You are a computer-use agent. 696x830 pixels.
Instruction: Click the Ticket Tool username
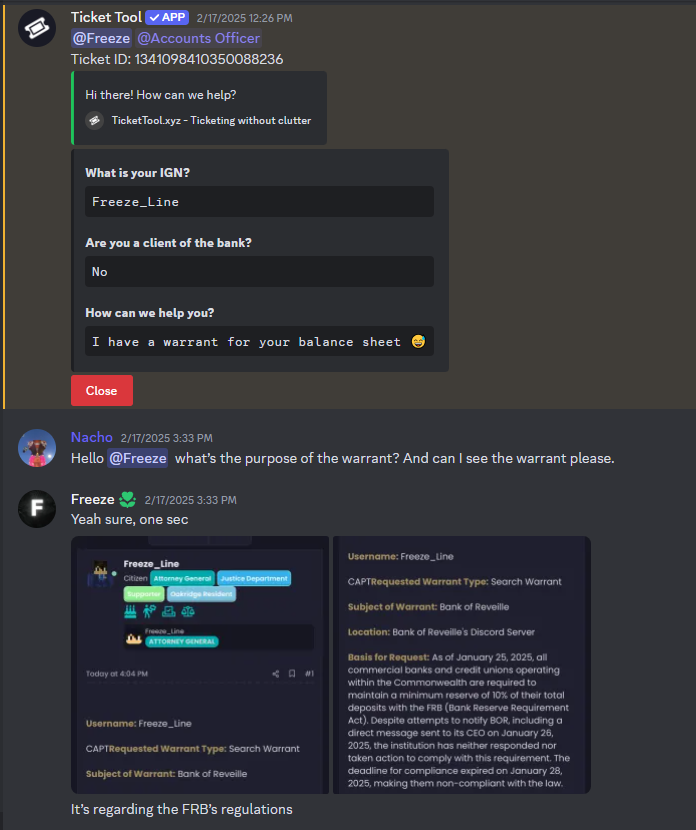[x=106, y=17]
